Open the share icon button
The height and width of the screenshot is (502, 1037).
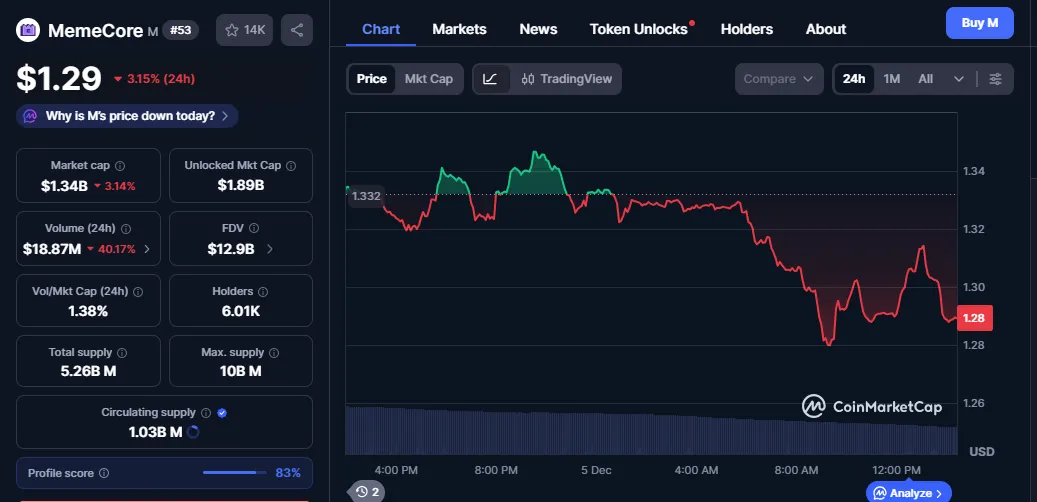297,30
